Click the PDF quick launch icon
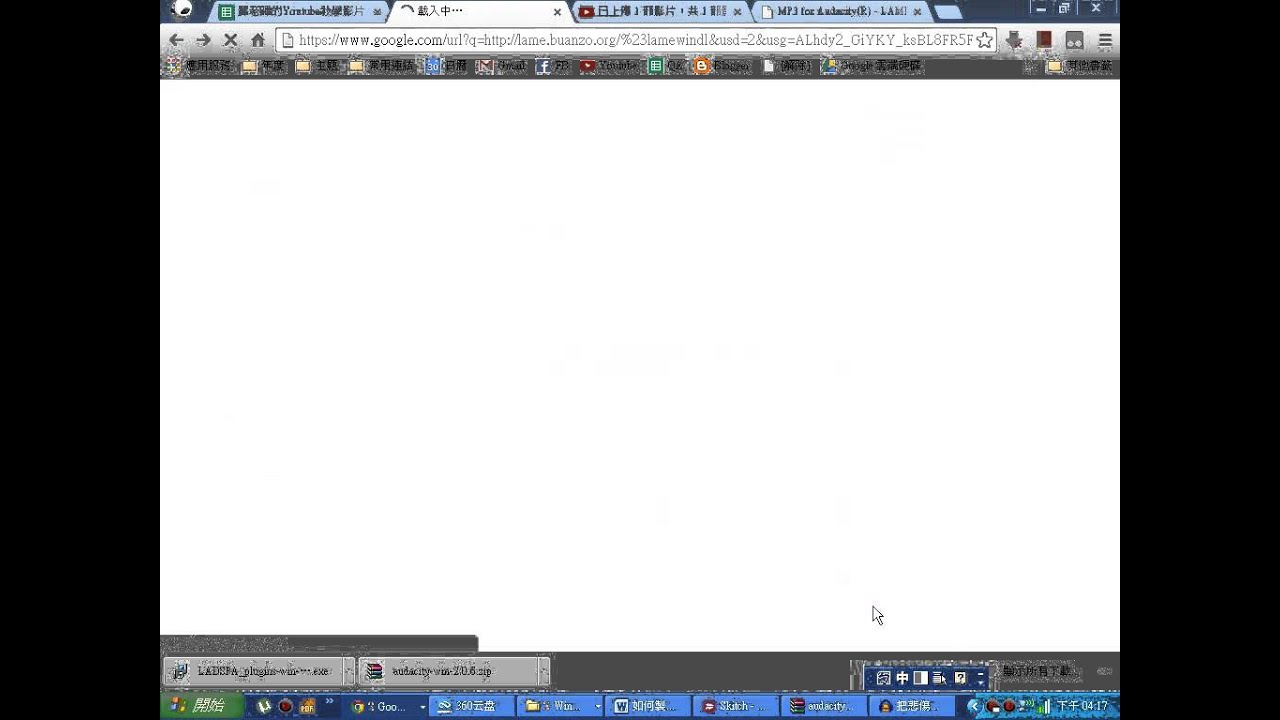The width and height of the screenshot is (1280, 720). pos(308,706)
